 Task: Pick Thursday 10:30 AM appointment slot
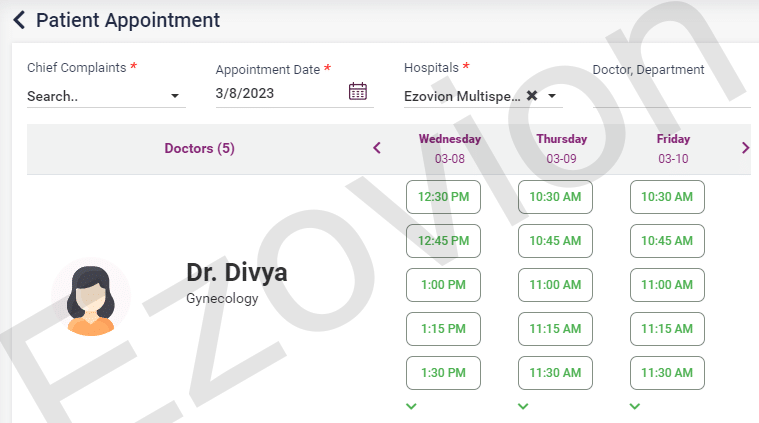tap(555, 197)
